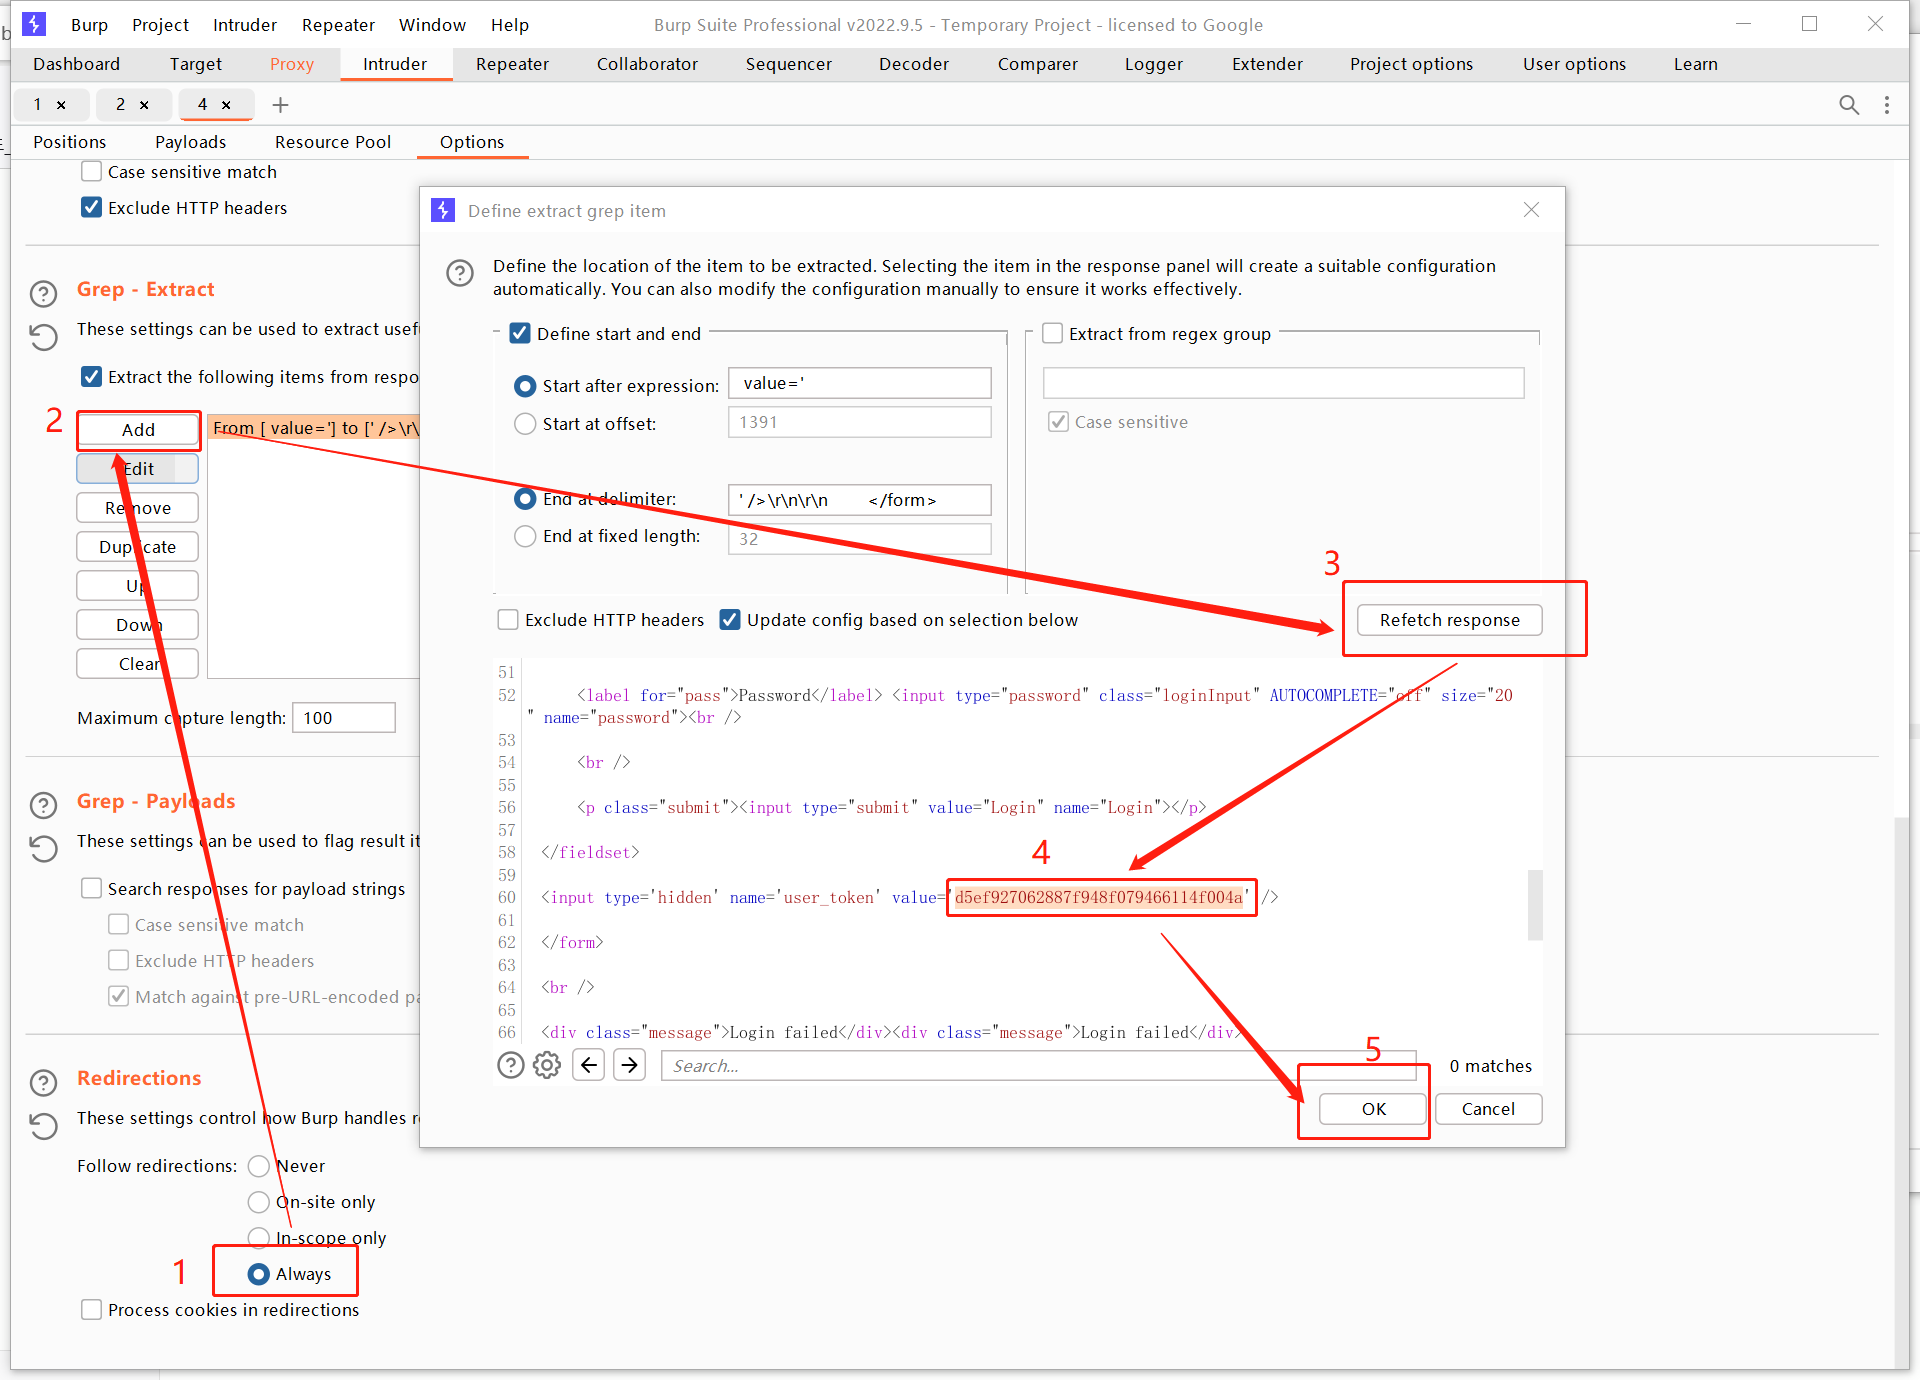The height and width of the screenshot is (1380, 1920).
Task: Open the three-dot more options menu
Action: pos(1887,105)
